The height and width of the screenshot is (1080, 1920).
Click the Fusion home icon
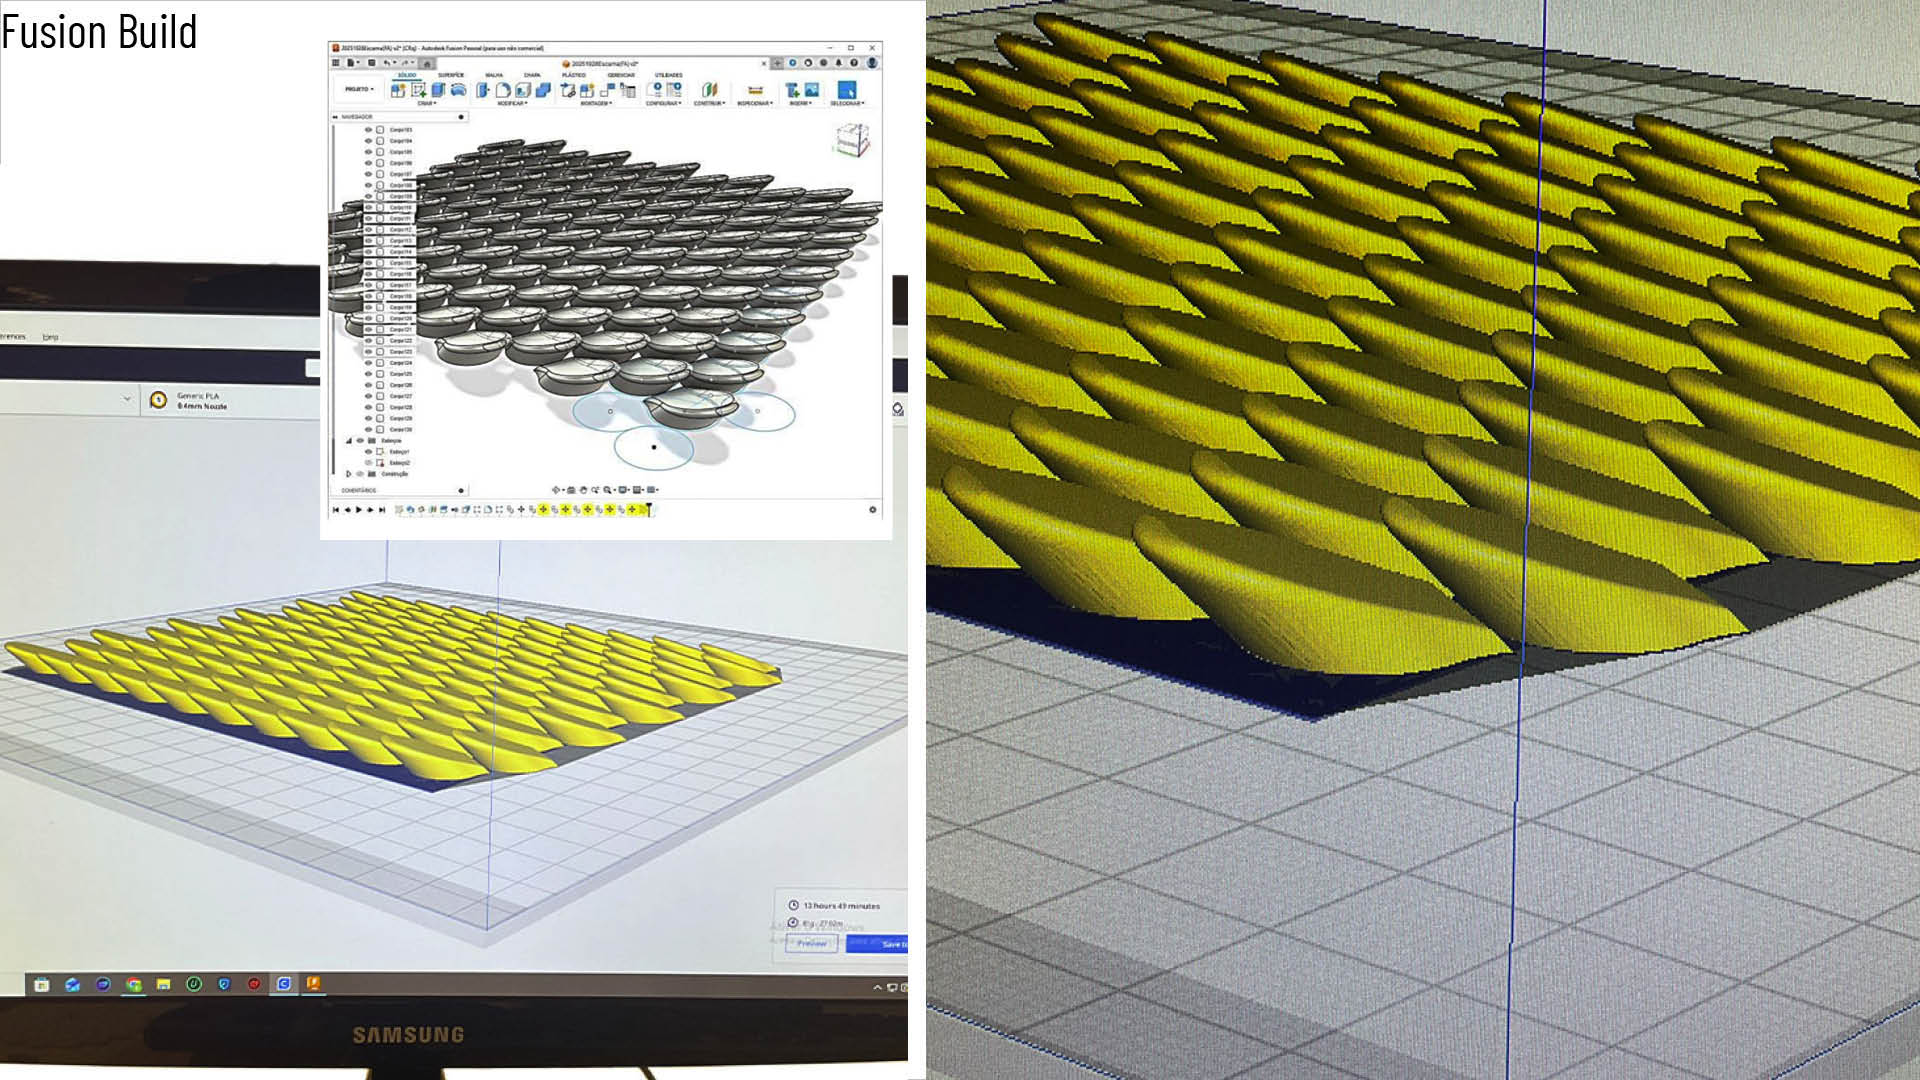coord(427,63)
